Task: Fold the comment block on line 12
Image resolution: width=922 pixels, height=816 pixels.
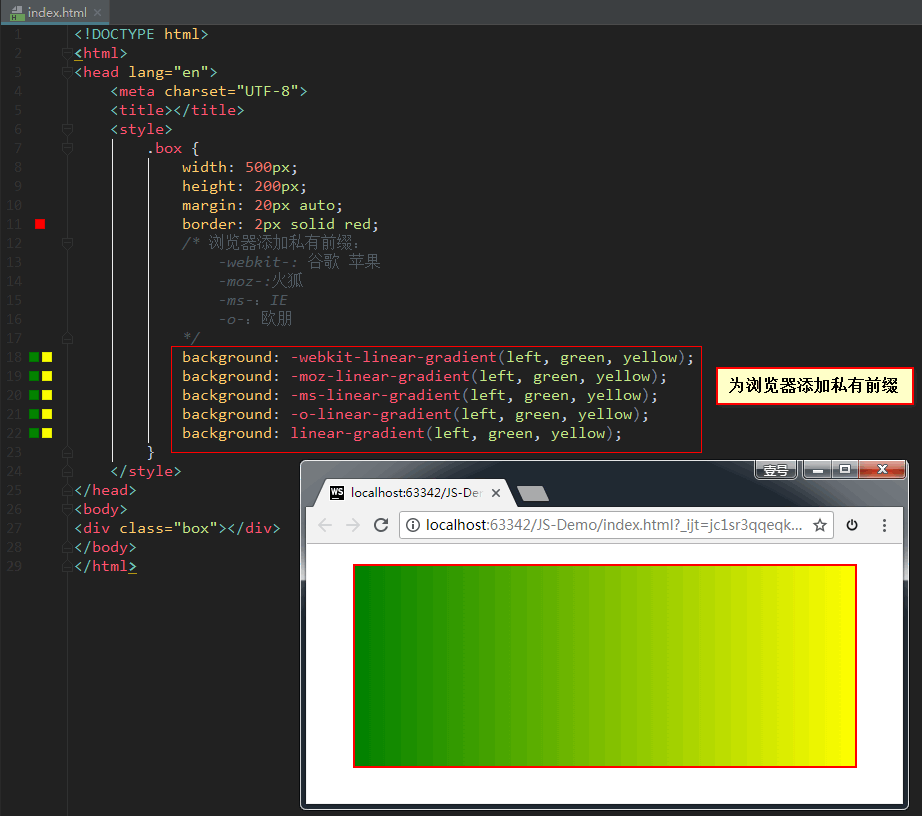Action: (68, 243)
